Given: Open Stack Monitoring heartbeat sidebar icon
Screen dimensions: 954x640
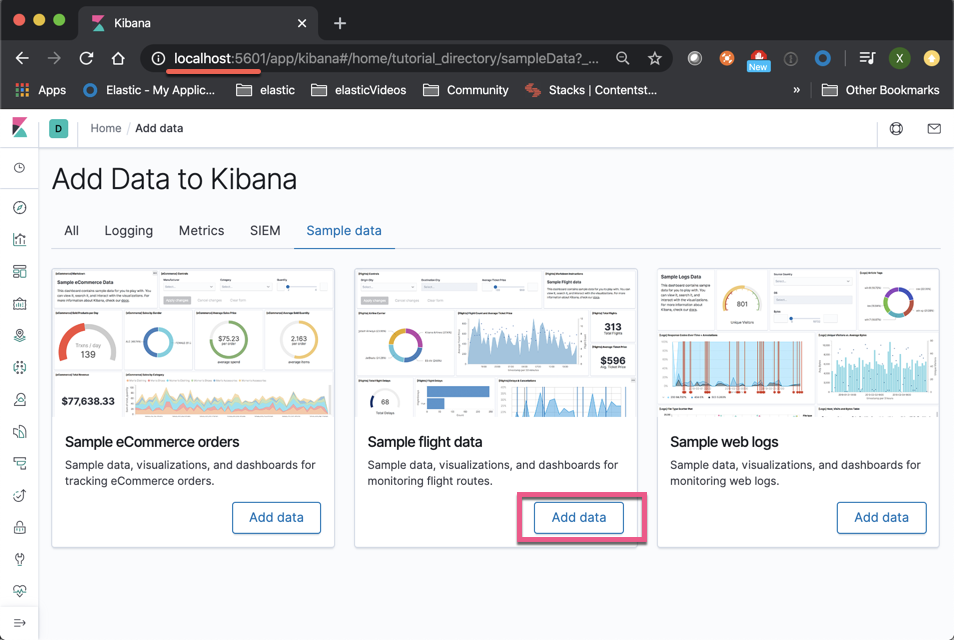Looking at the screenshot, I should [x=19, y=591].
